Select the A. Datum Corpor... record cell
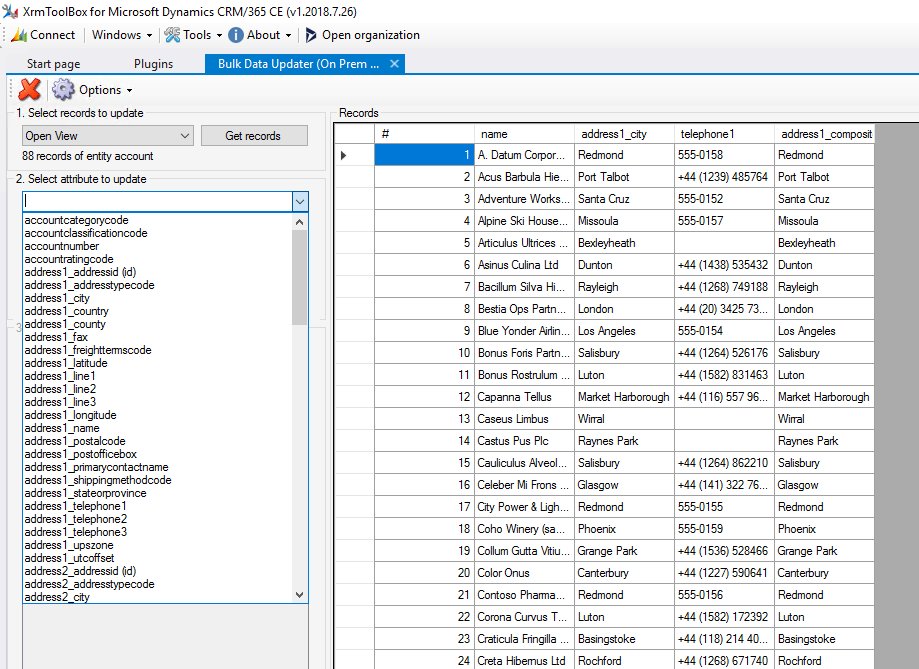The image size is (919, 669). (x=524, y=155)
